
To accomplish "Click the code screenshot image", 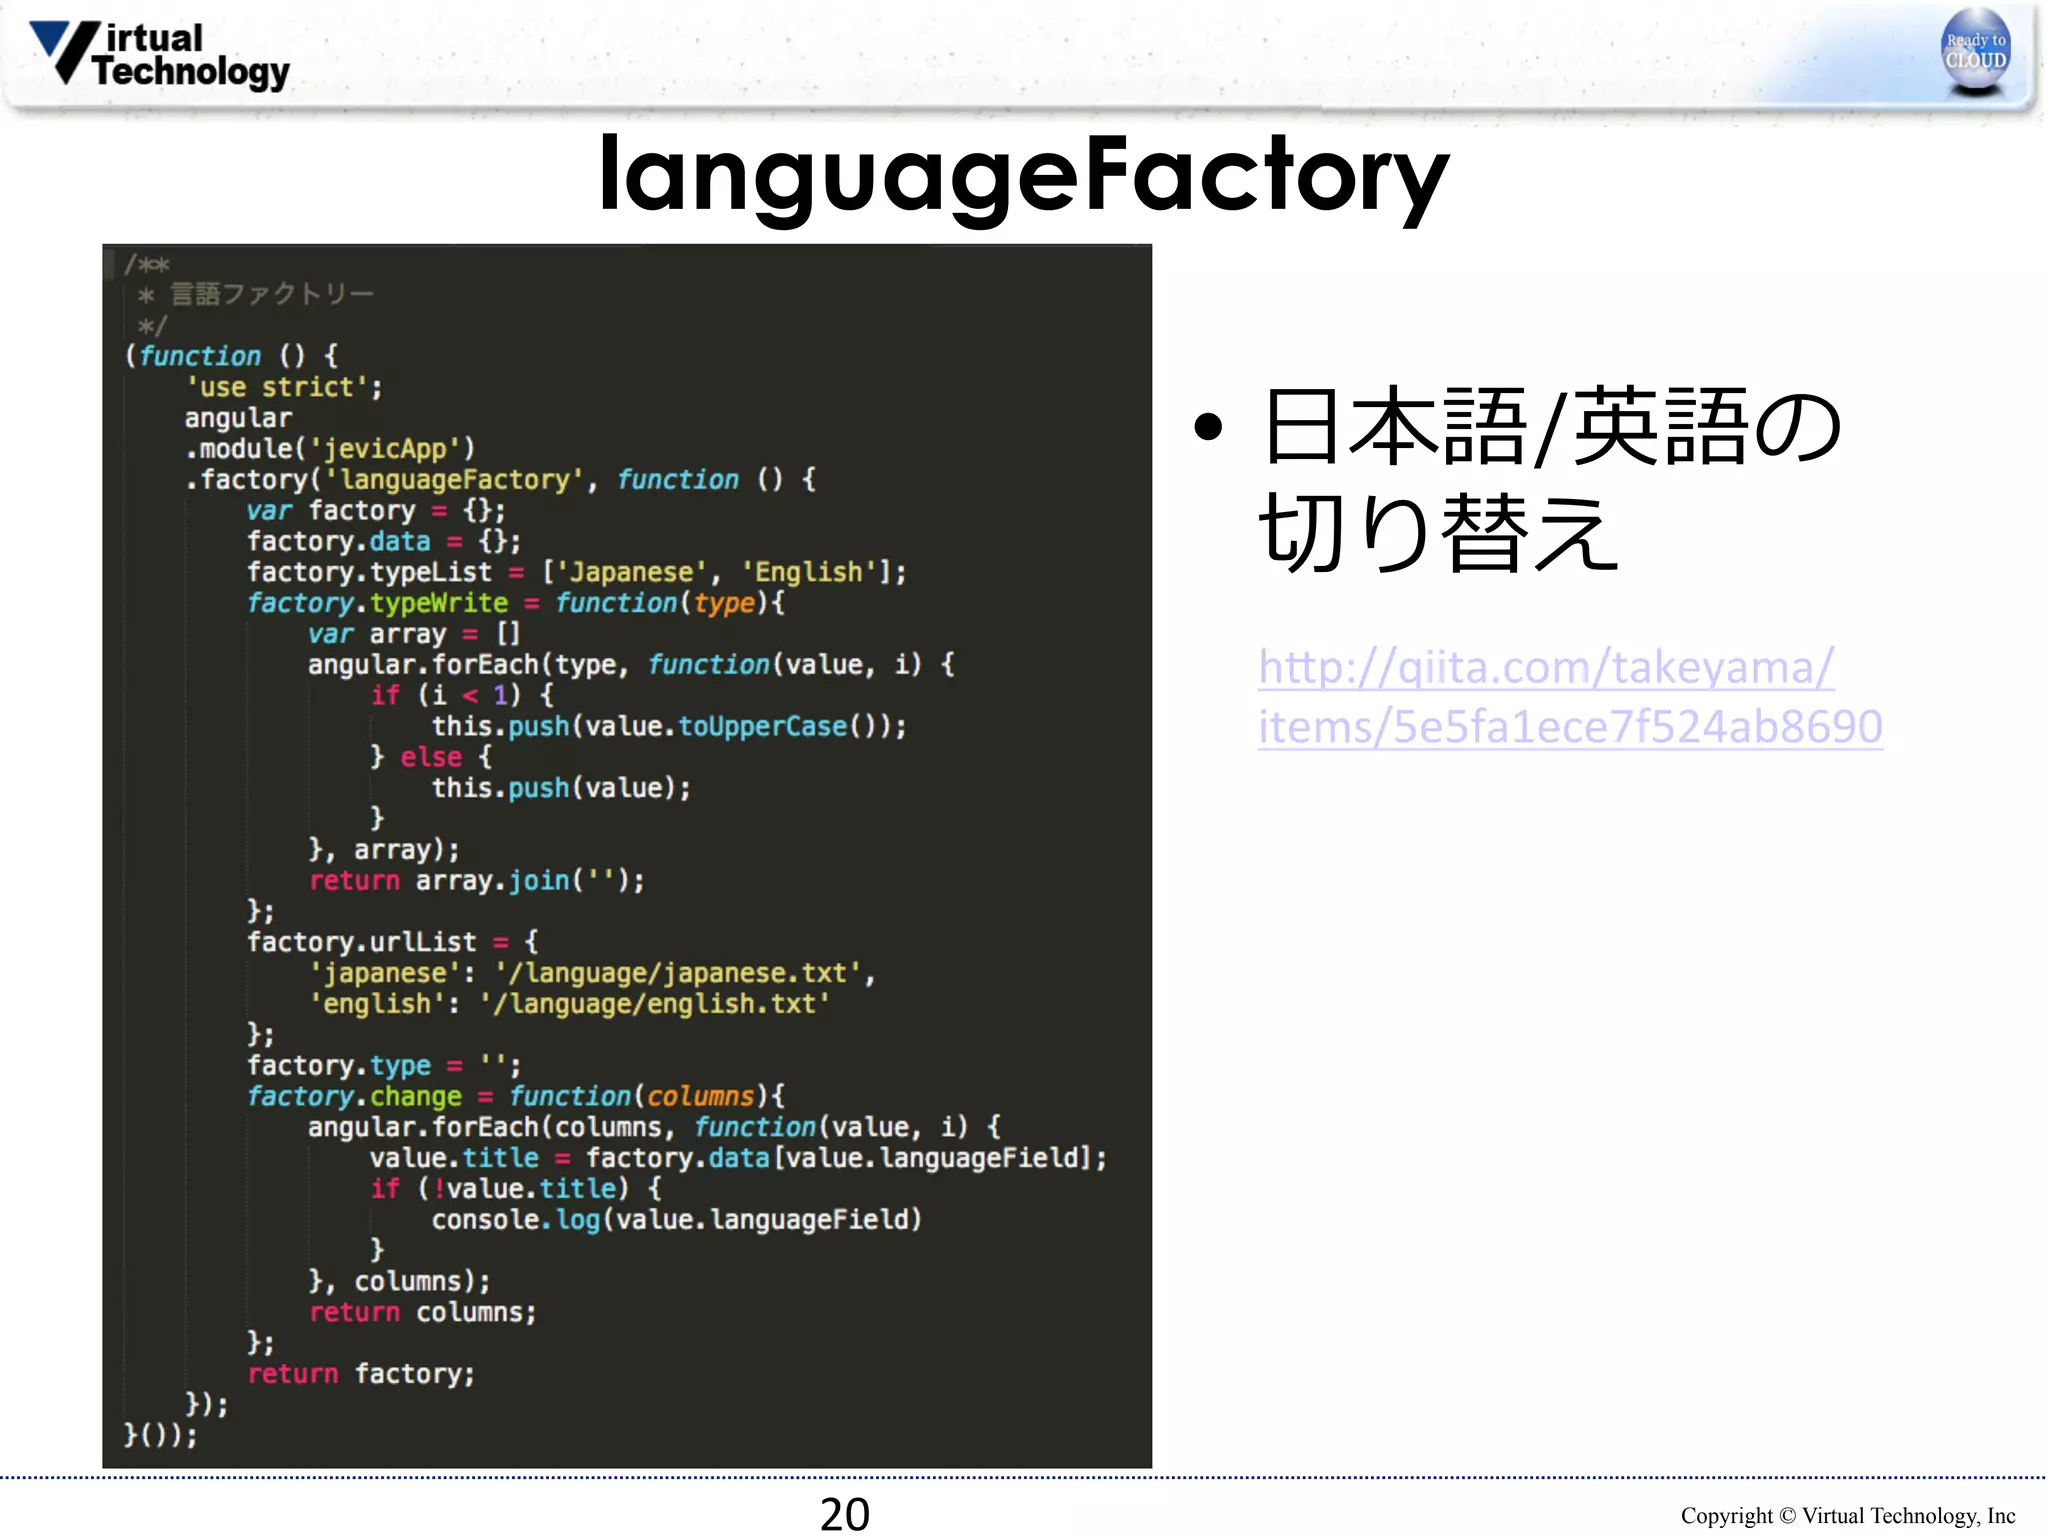I will point(627,856).
